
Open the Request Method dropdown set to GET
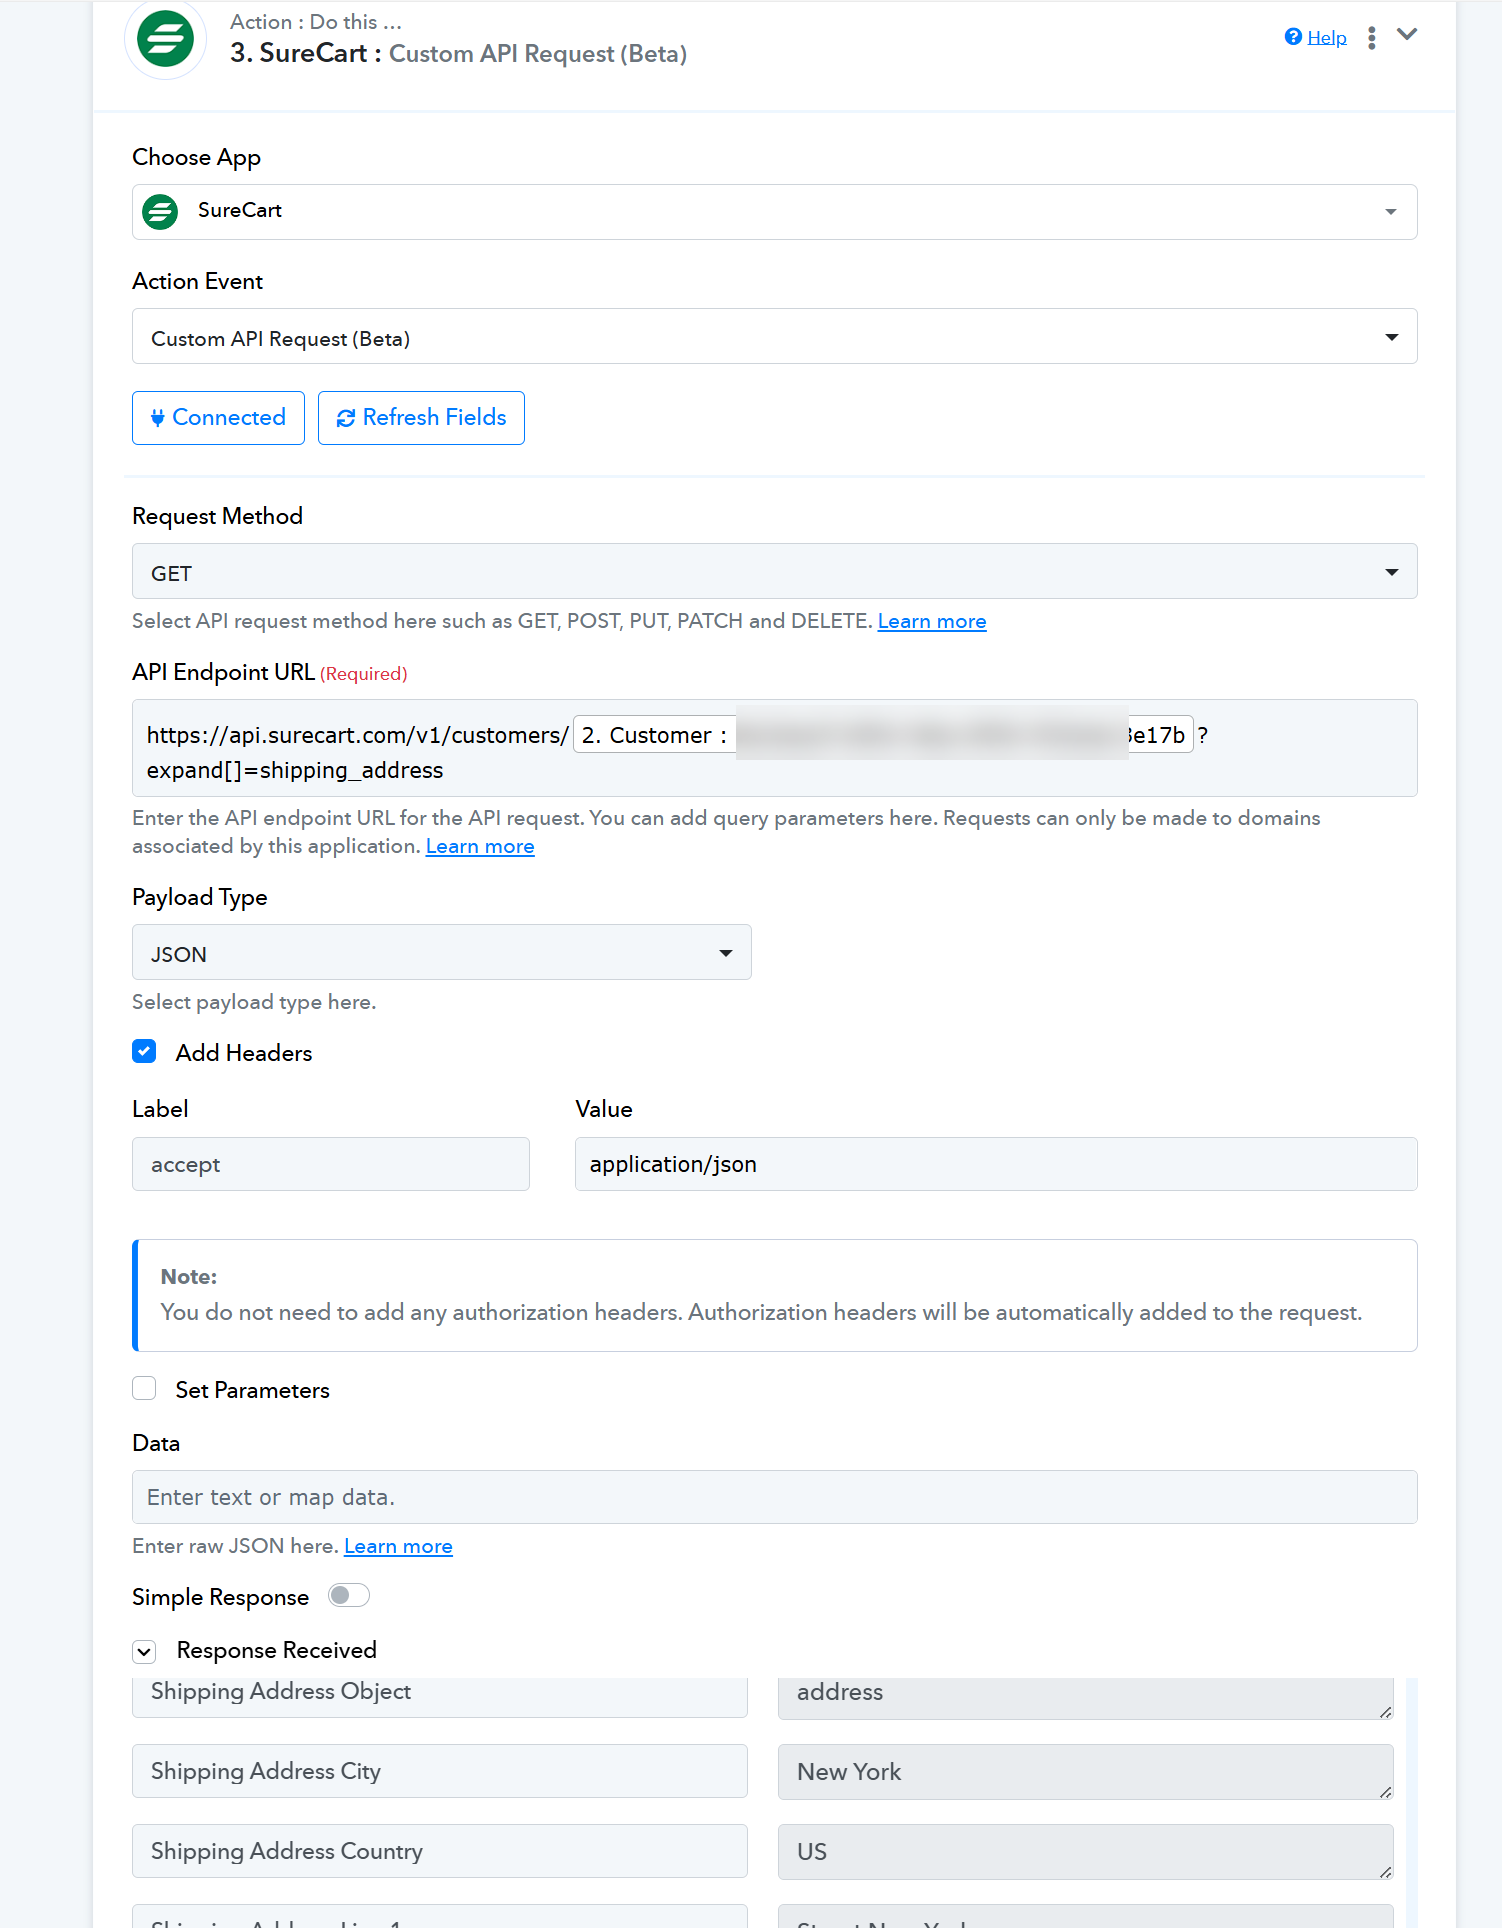[774, 571]
